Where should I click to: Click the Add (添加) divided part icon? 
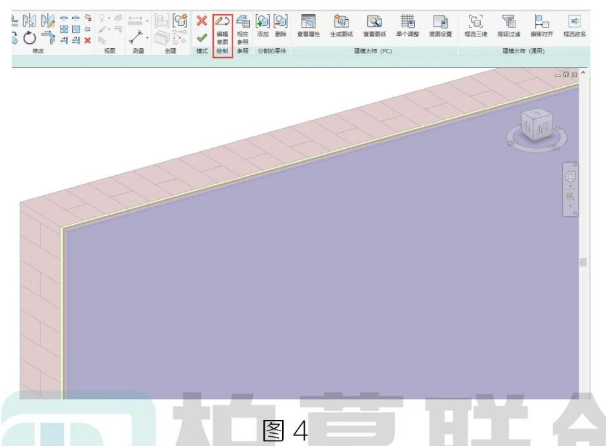pos(262,22)
